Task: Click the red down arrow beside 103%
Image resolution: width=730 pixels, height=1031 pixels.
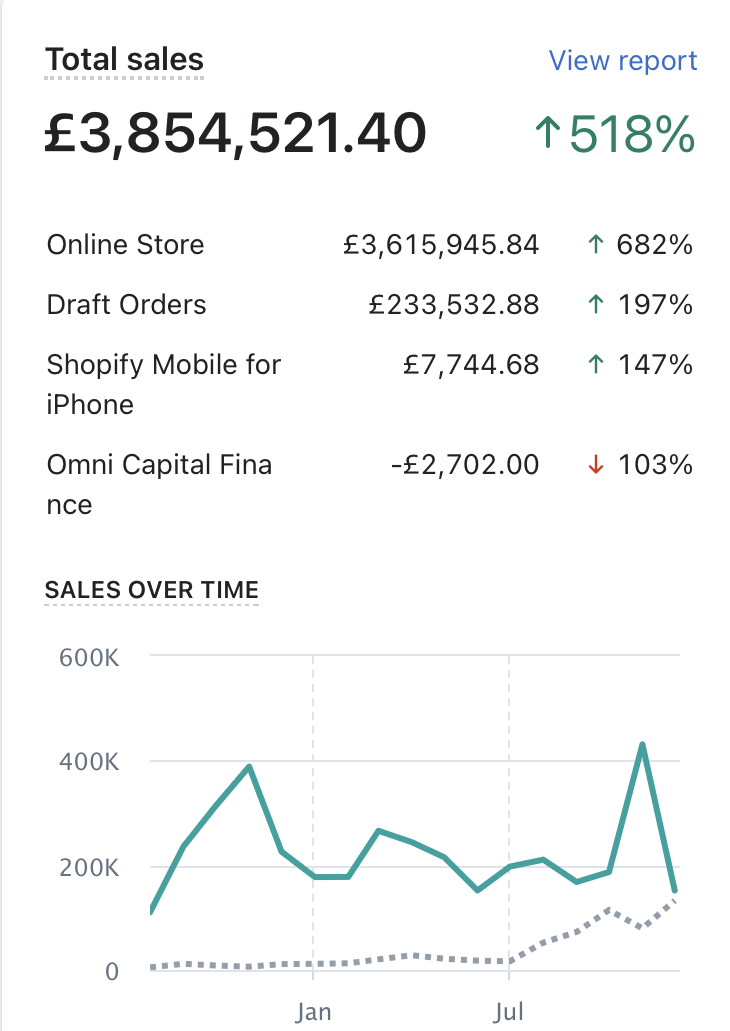Action: pos(596,465)
